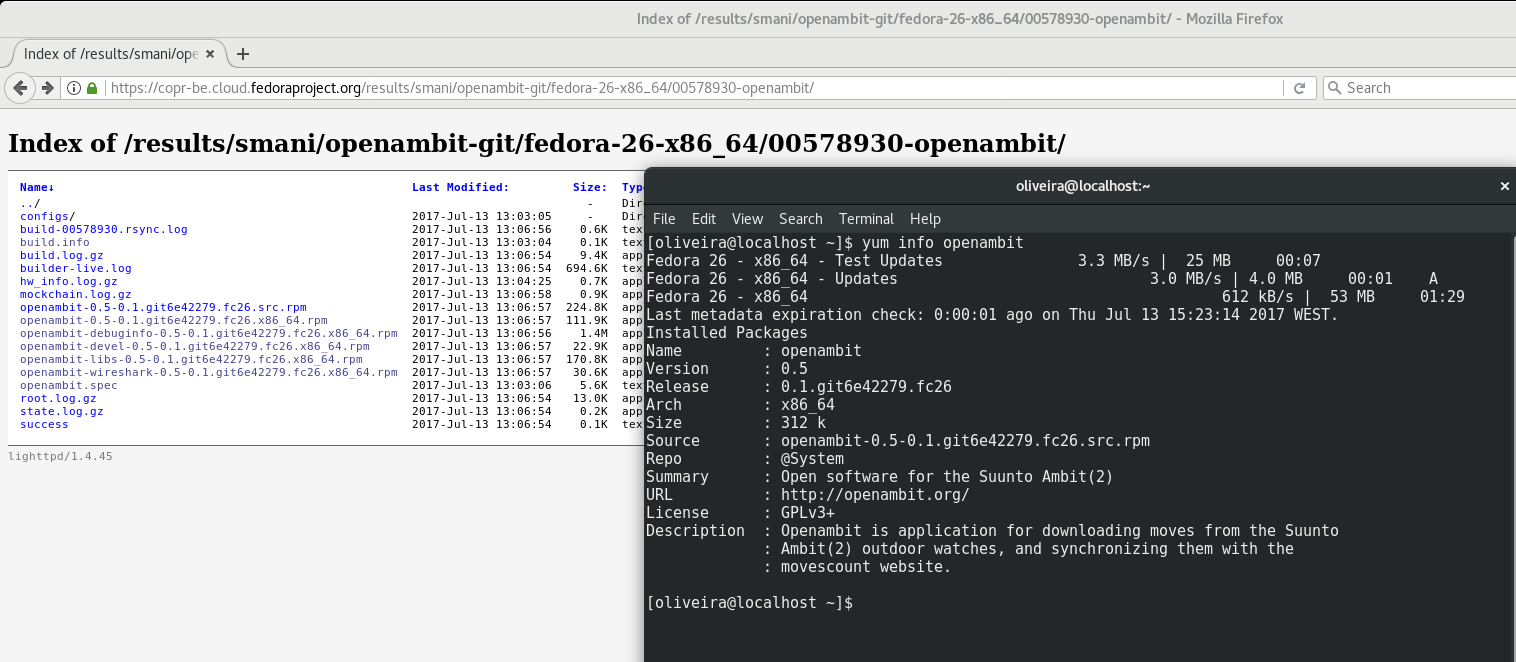This screenshot has width=1516, height=662.
Task: Download build.log.gz
Action: tap(61, 255)
